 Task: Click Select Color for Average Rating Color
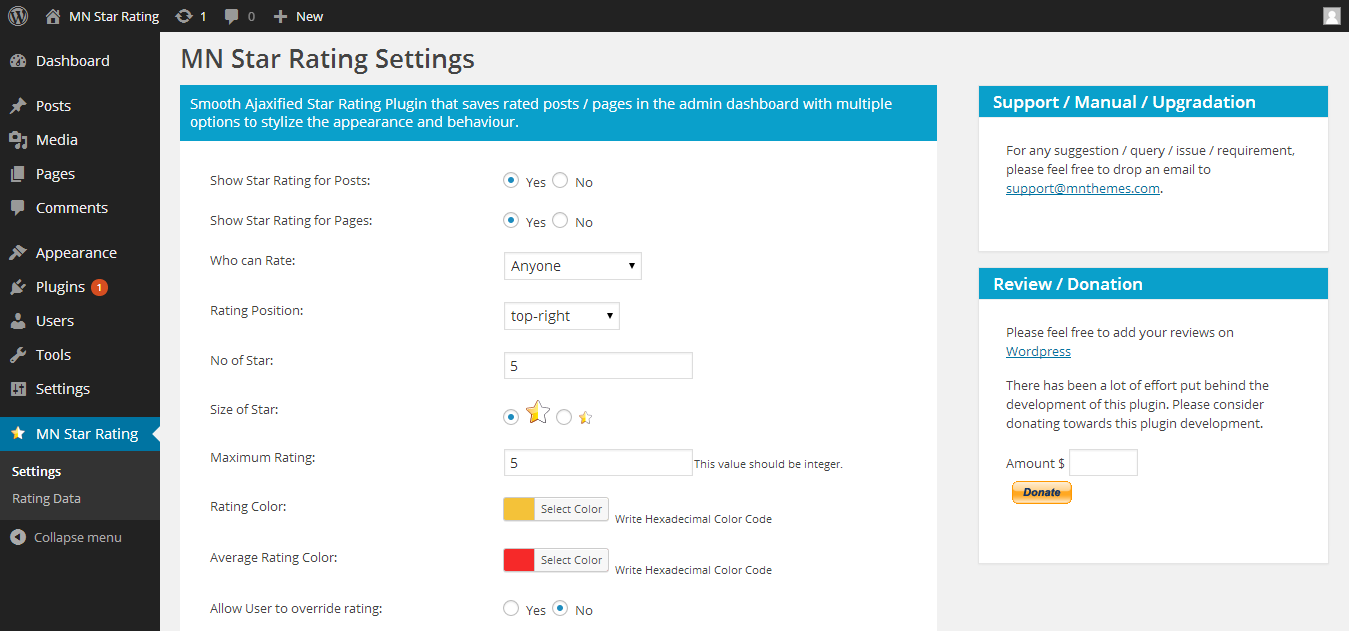click(571, 560)
